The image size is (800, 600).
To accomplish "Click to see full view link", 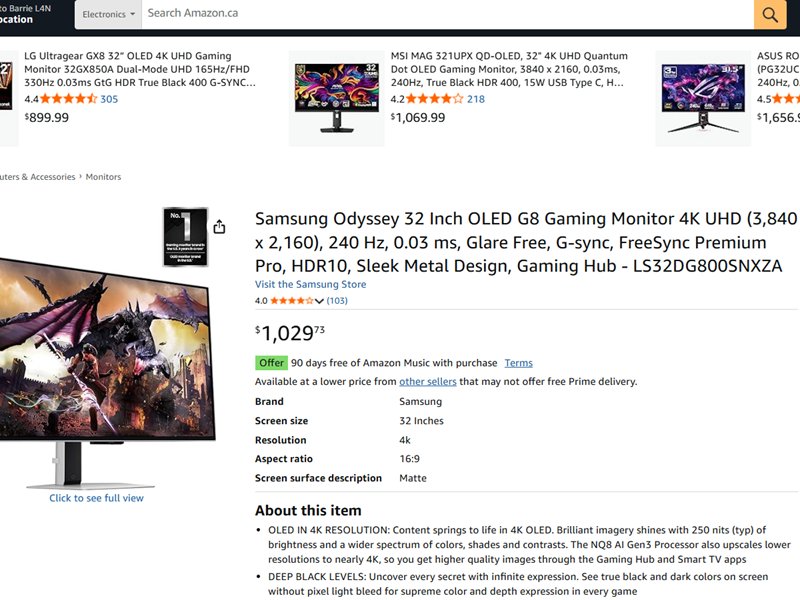I will pyautogui.click(x=96, y=498).
